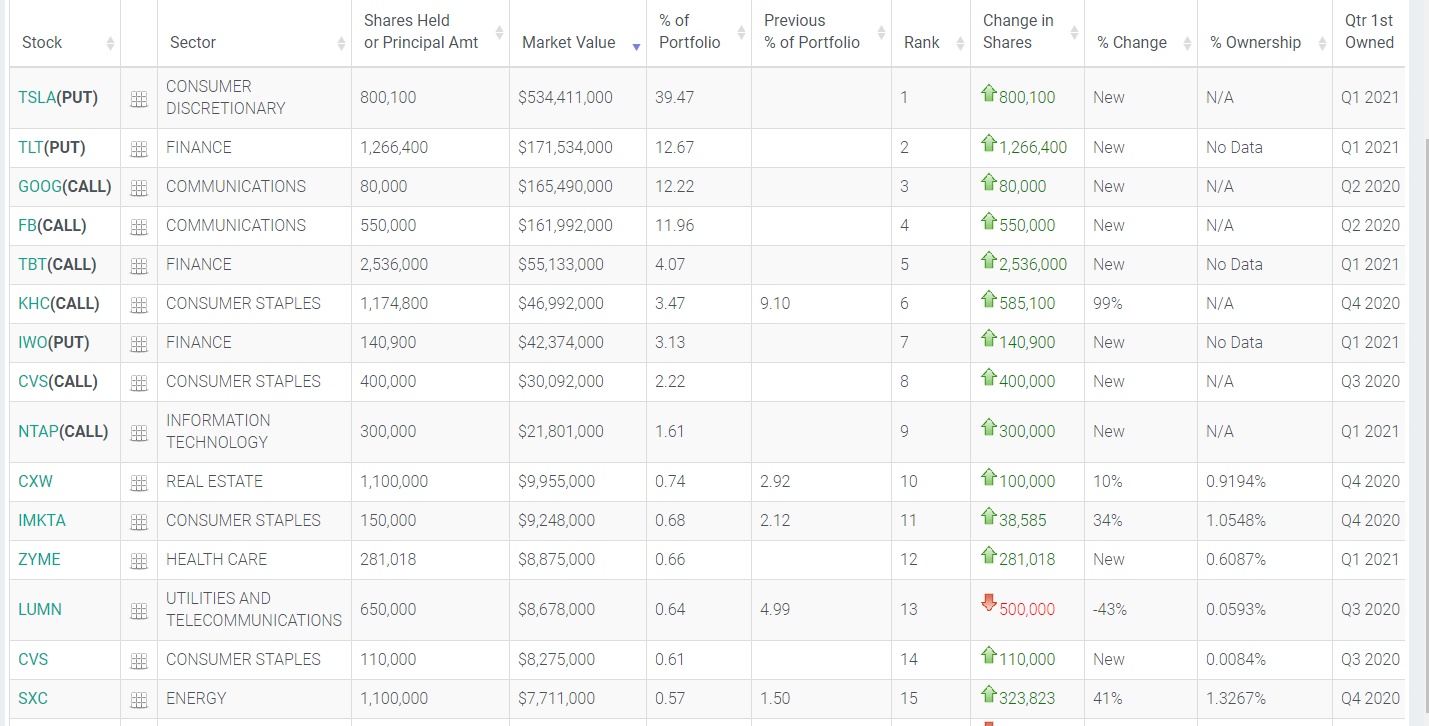Select the 9.10 previous portfolio cell
The image size is (1429, 726).
[821, 304]
